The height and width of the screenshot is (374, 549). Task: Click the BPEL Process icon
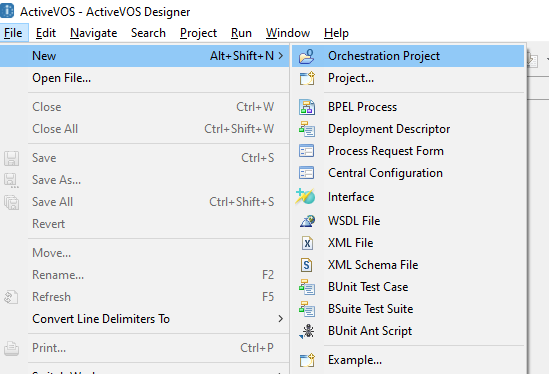point(307,107)
